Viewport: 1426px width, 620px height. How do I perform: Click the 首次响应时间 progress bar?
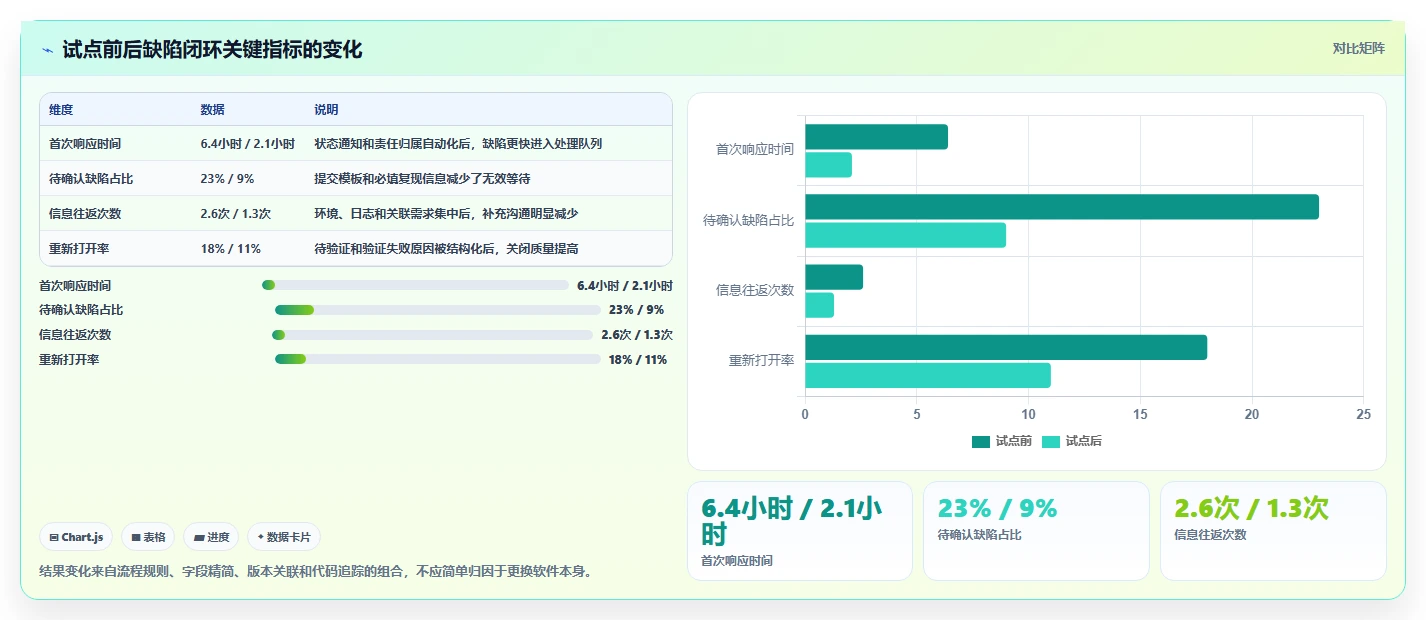click(x=415, y=285)
